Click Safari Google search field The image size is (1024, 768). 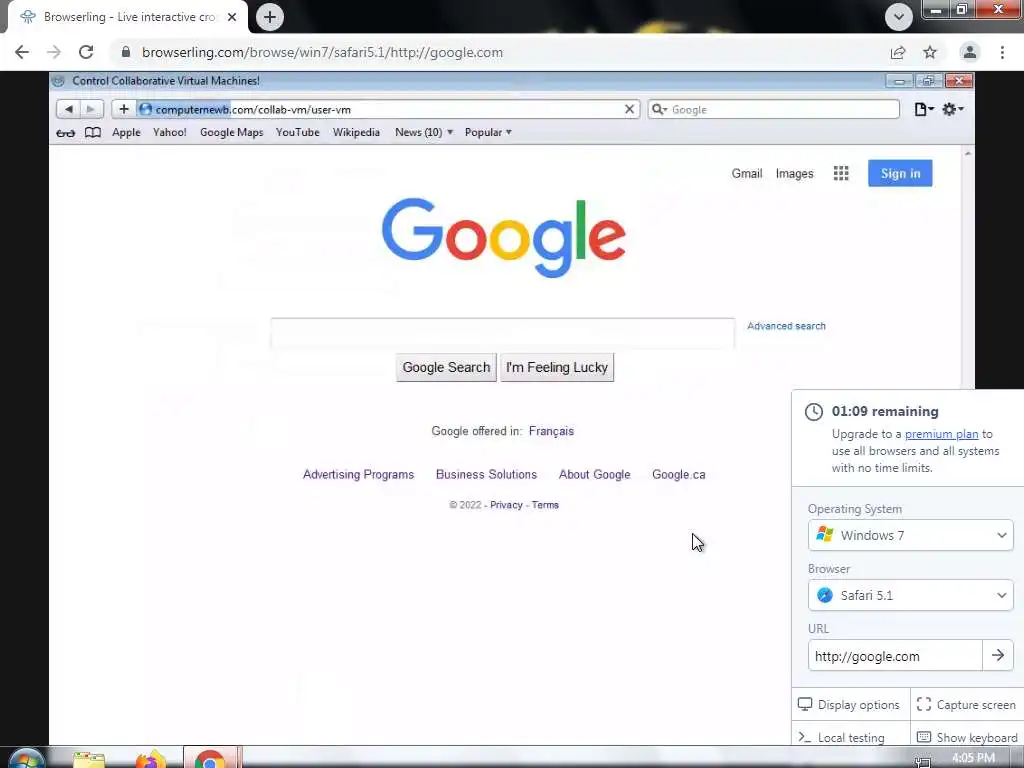(x=774, y=109)
